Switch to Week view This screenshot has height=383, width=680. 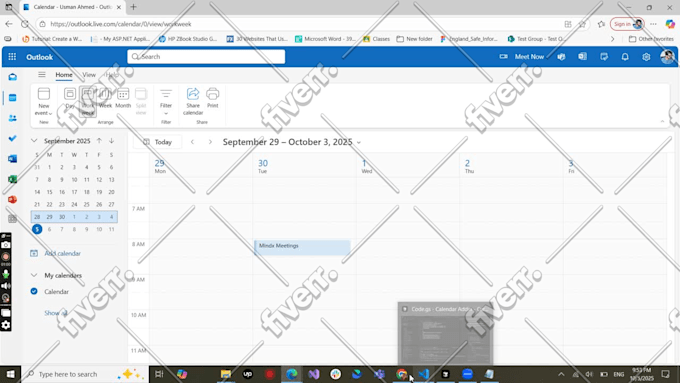(105, 98)
